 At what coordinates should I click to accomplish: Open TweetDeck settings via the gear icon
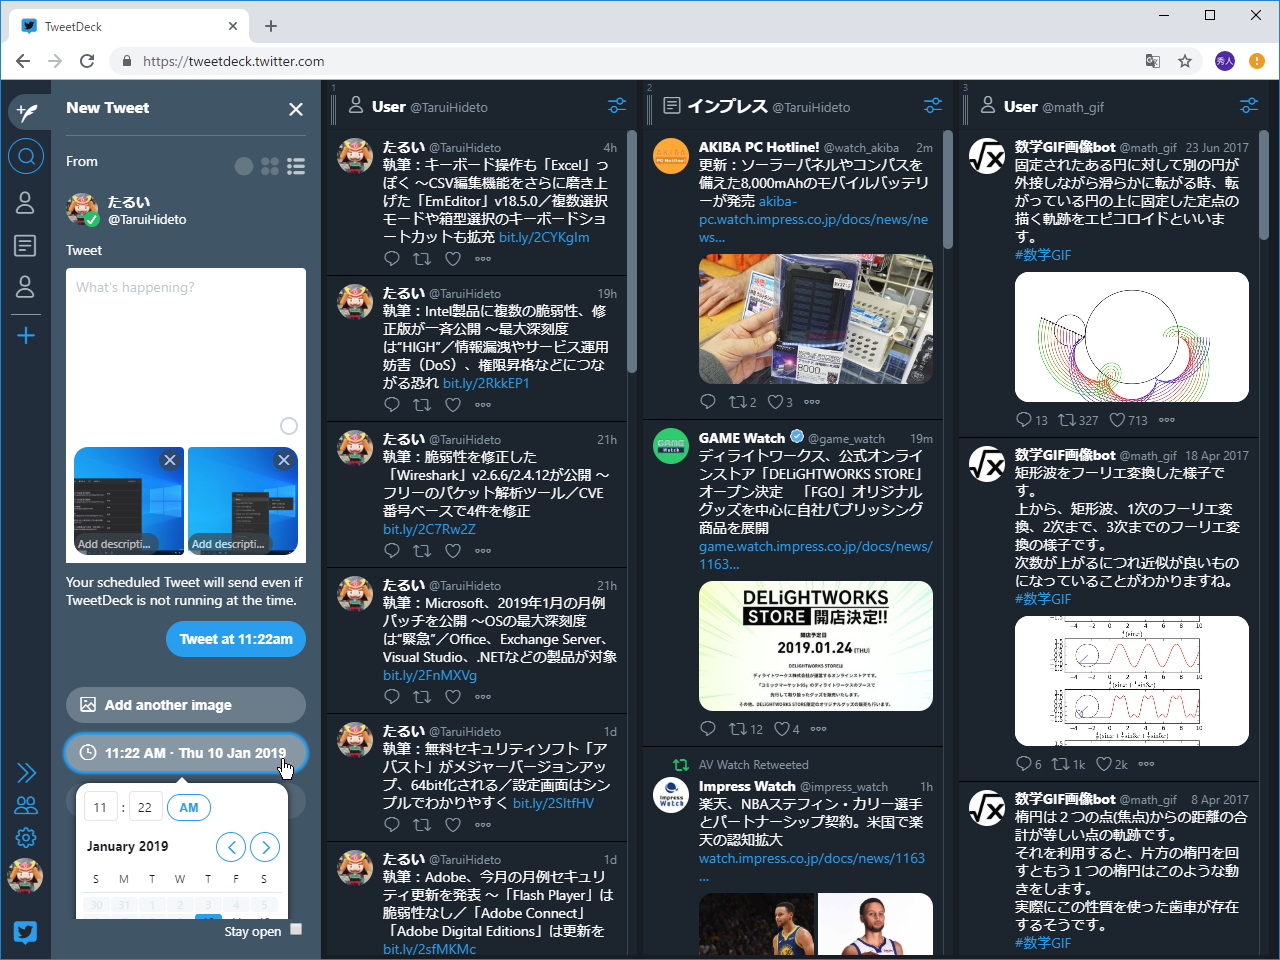coord(27,838)
